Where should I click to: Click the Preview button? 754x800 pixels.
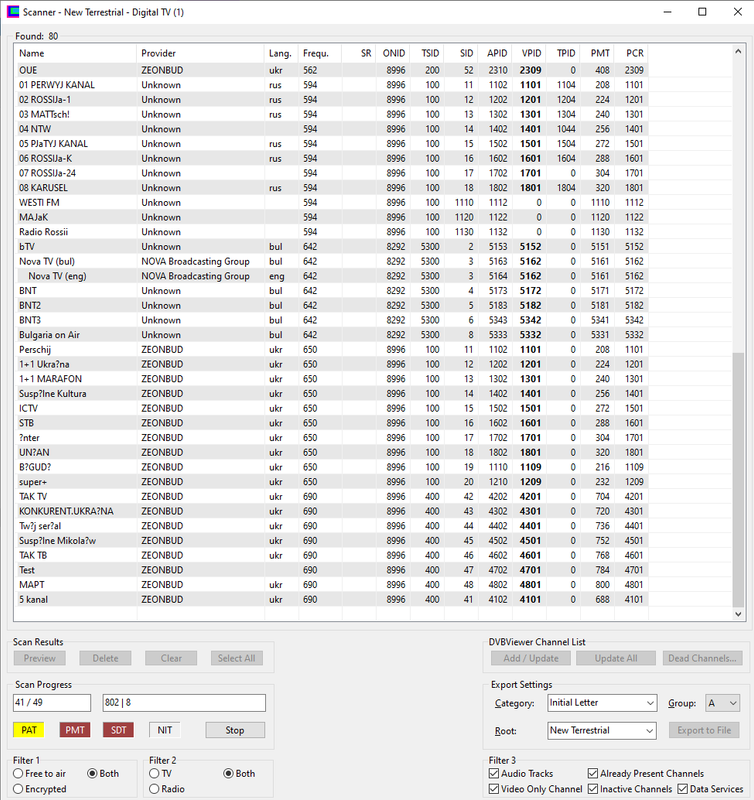(x=39, y=658)
